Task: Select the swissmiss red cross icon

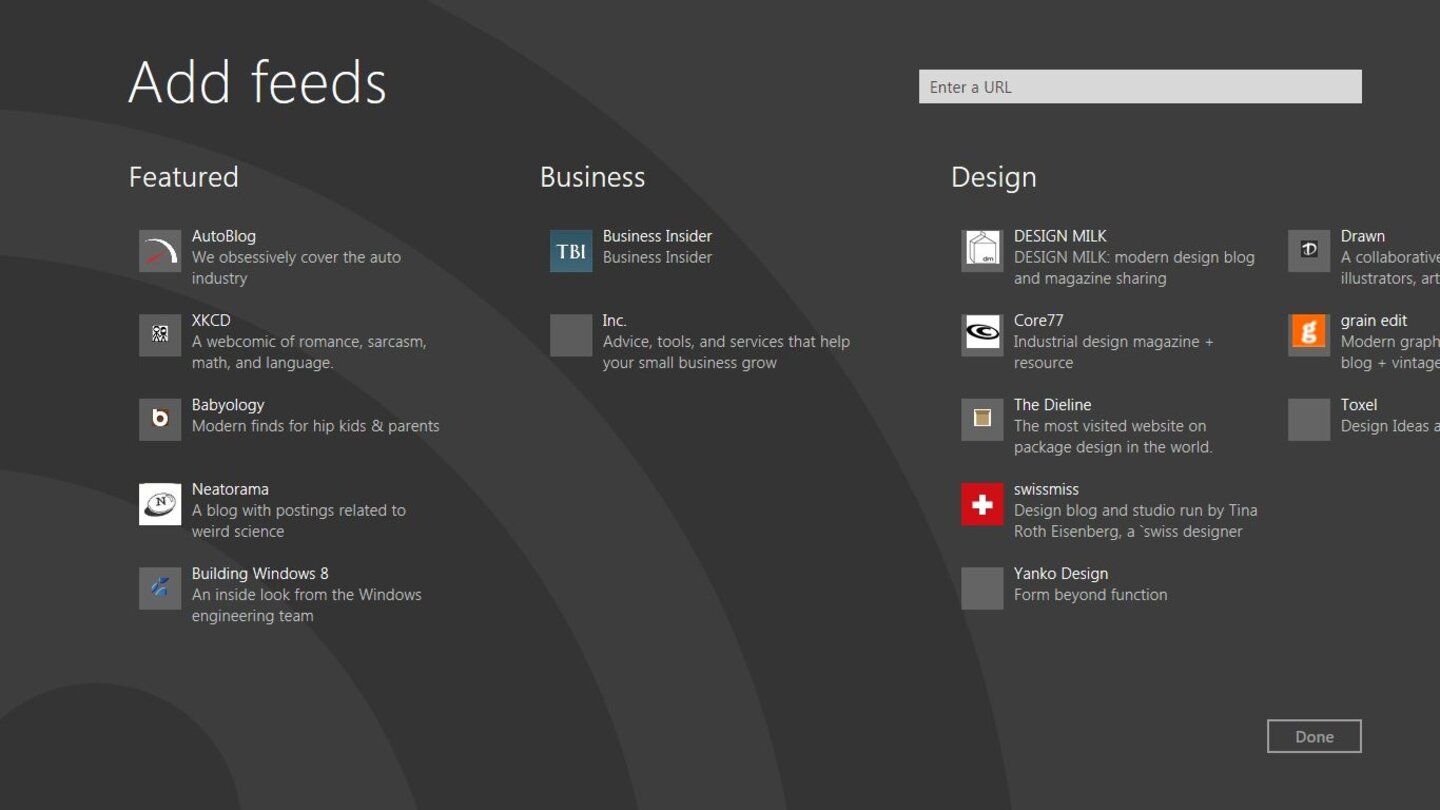Action: click(x=982, y=504)
